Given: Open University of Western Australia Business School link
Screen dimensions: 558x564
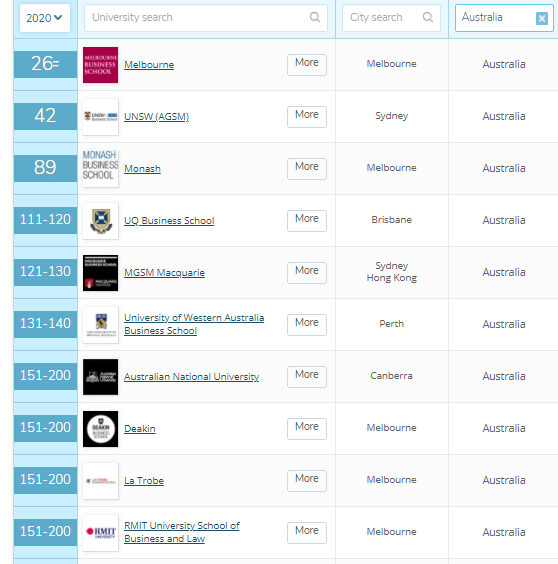Looking at the screenshot, I should [194, 324].
